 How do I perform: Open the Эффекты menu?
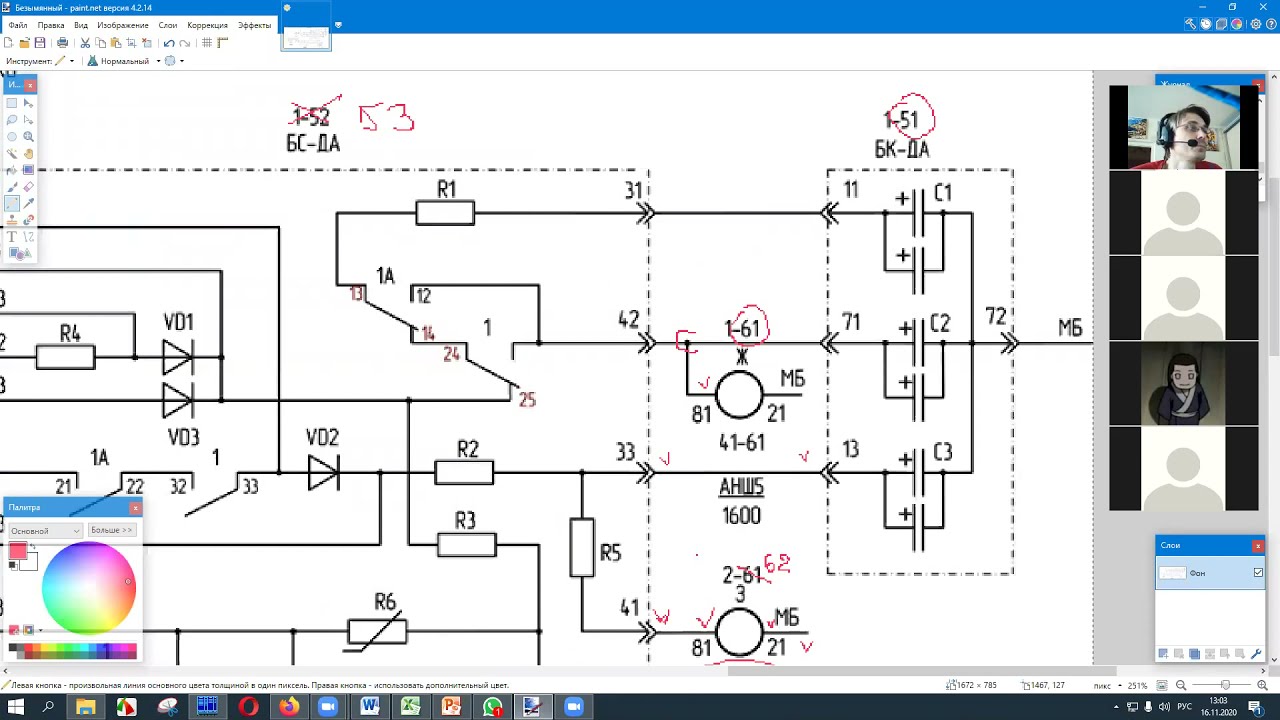[254, 25]
